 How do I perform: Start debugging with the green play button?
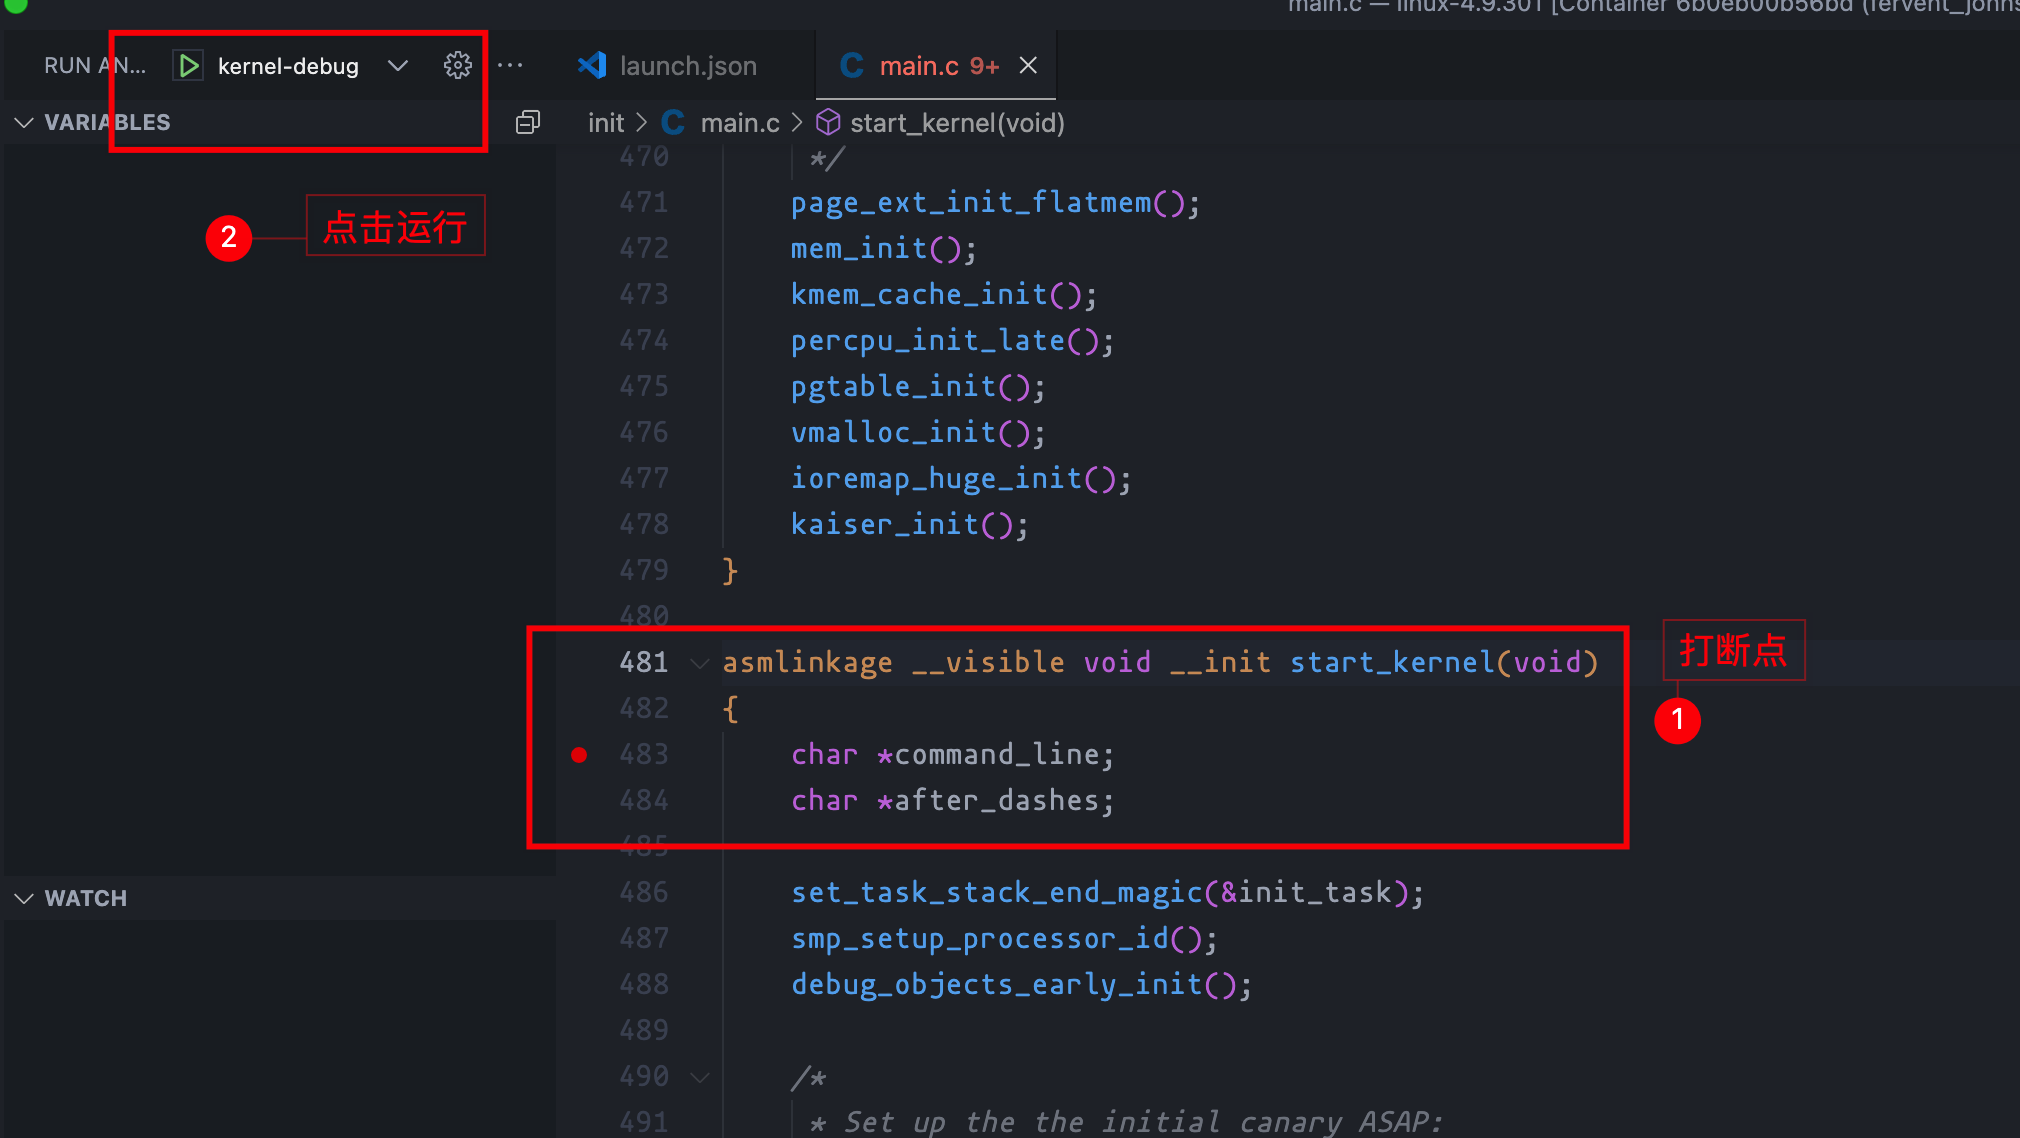[188, 66]
